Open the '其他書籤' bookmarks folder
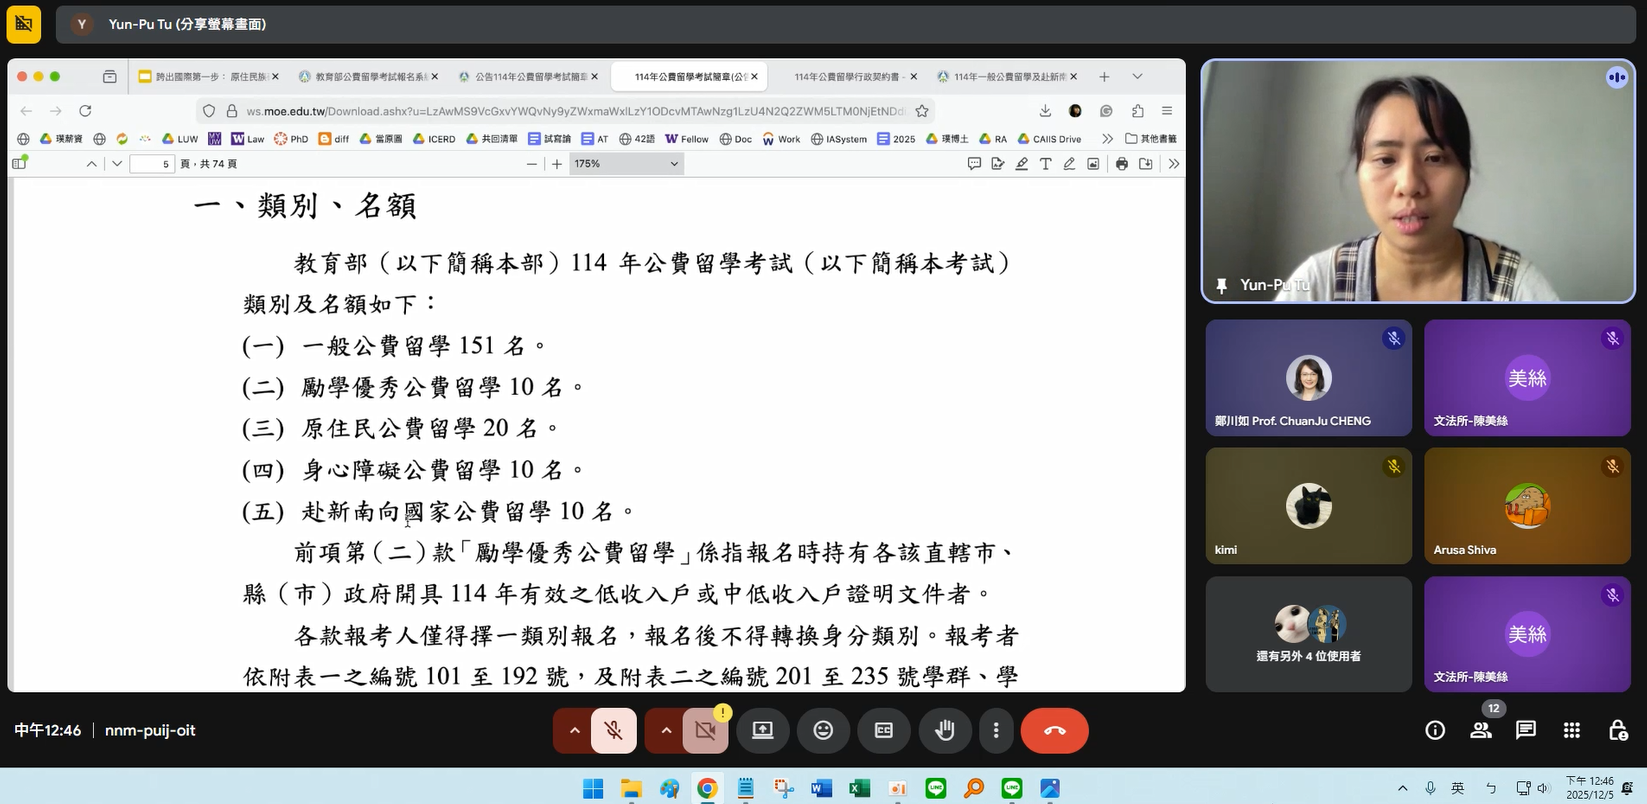 point(1151,139)
